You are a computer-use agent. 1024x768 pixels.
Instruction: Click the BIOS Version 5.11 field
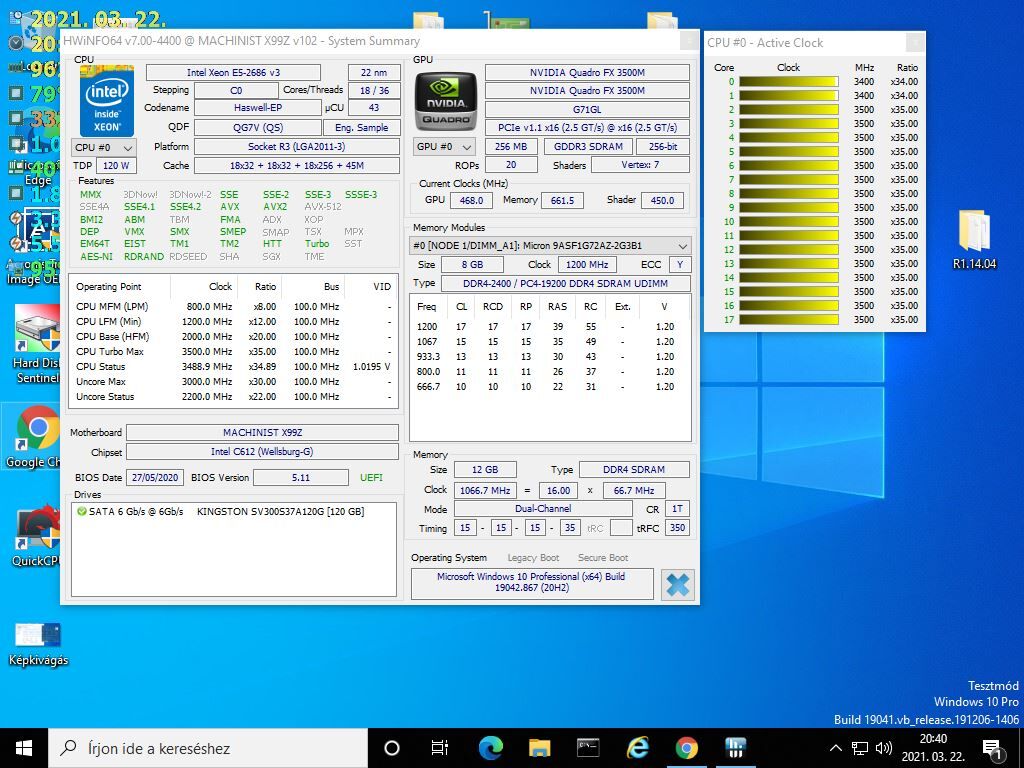[301, 477]
